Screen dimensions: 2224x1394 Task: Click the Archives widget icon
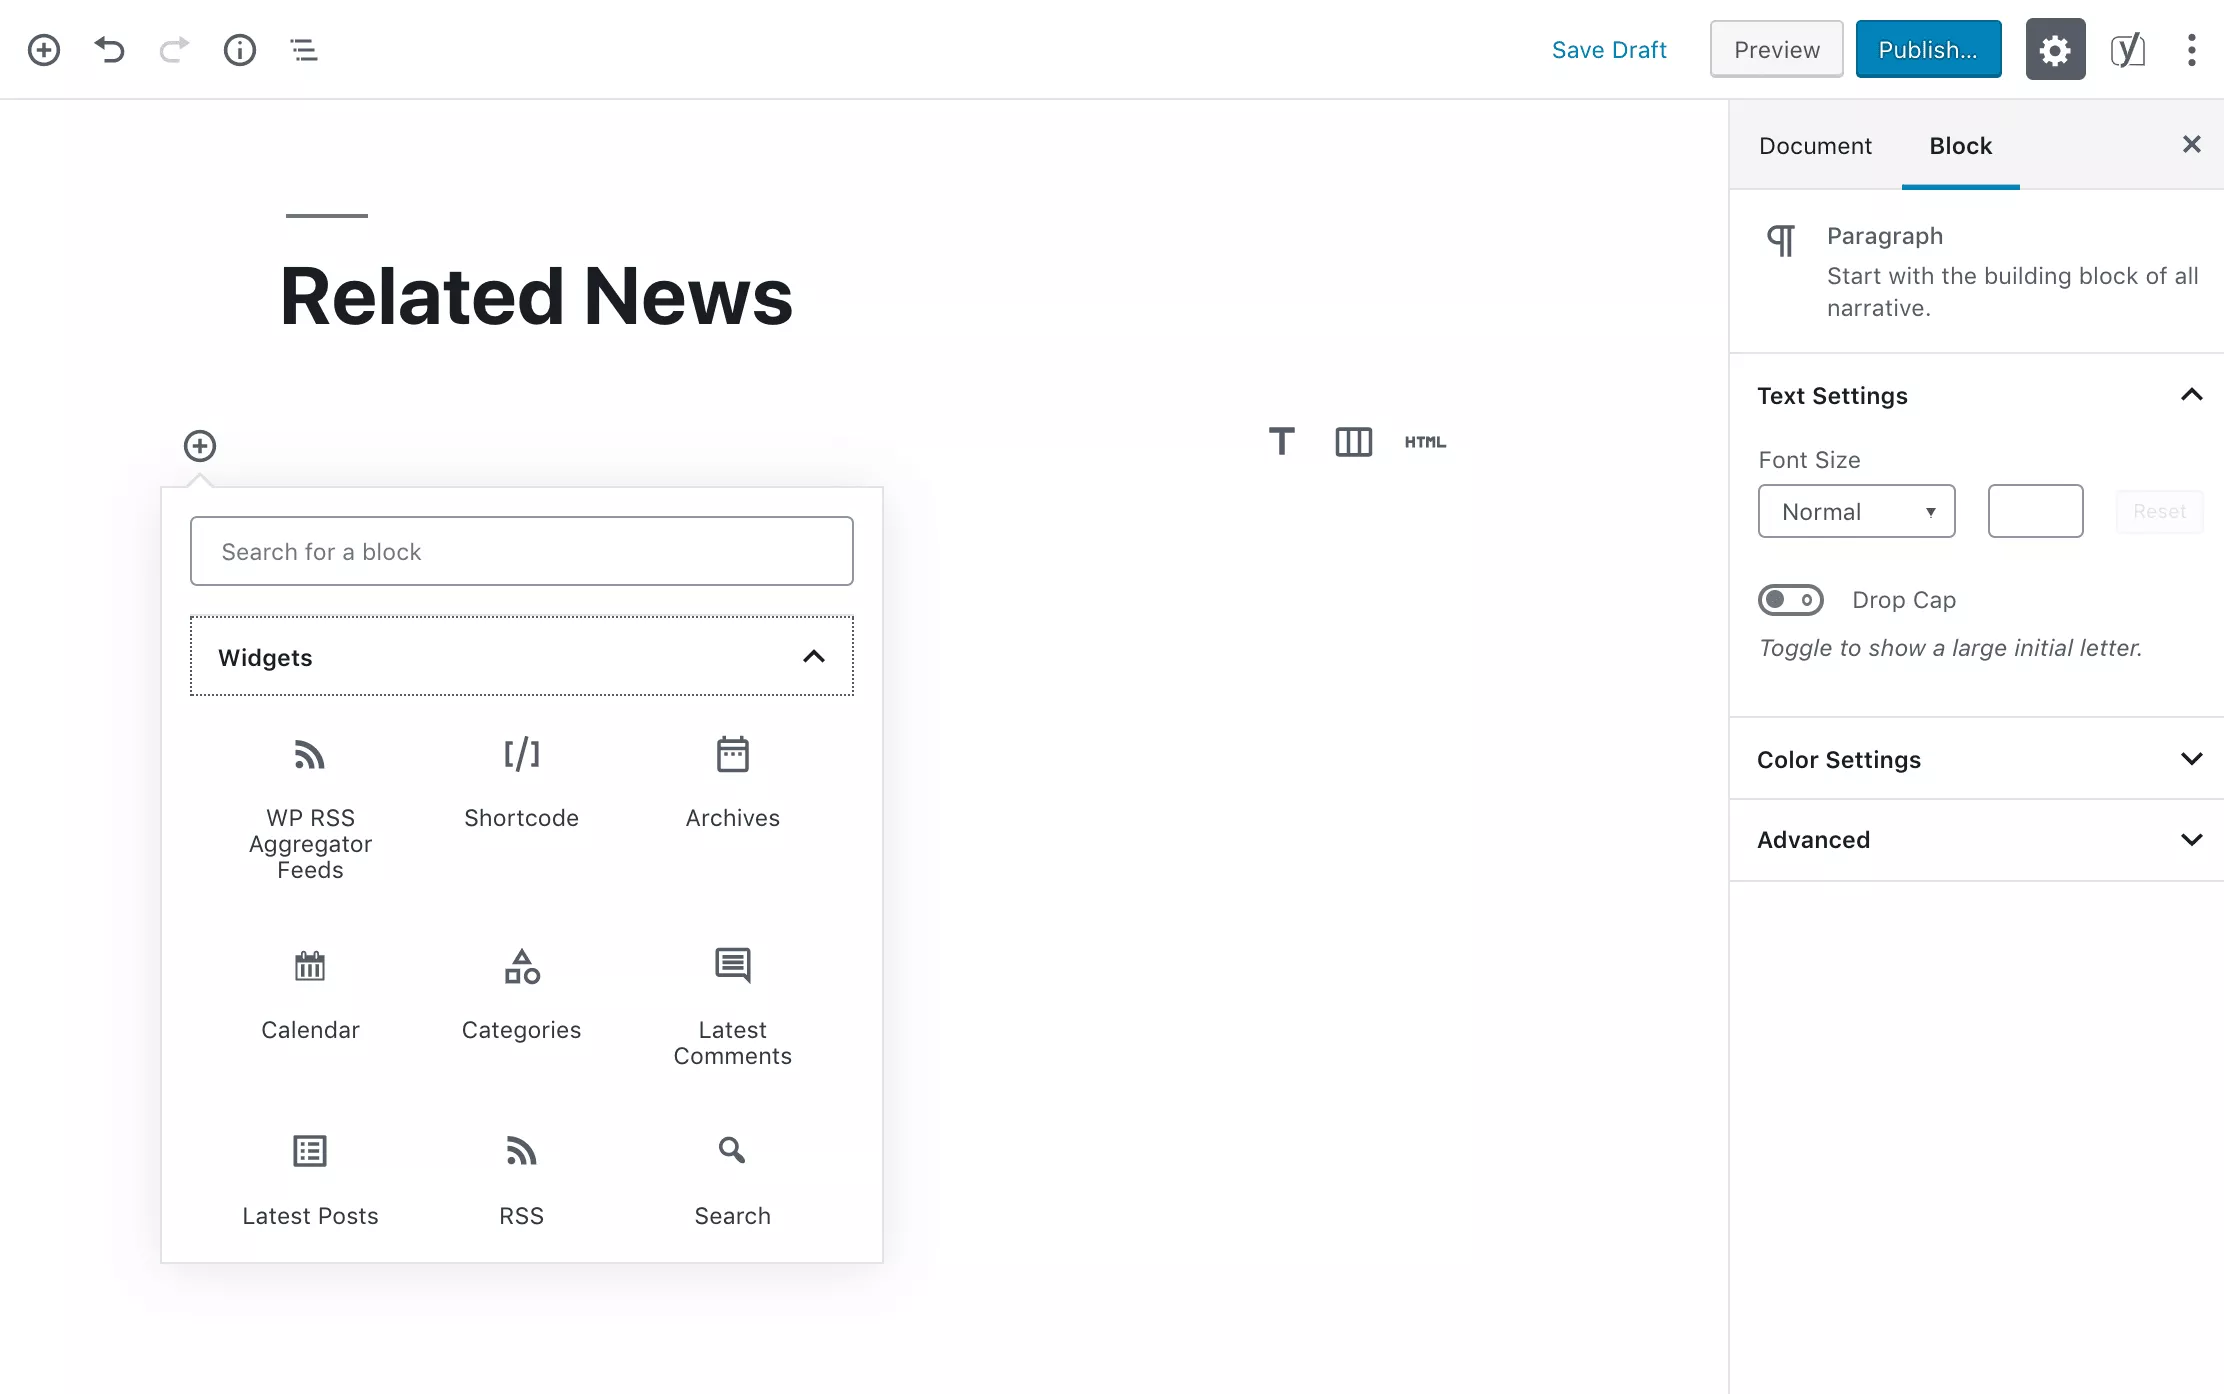click(731, 752)
